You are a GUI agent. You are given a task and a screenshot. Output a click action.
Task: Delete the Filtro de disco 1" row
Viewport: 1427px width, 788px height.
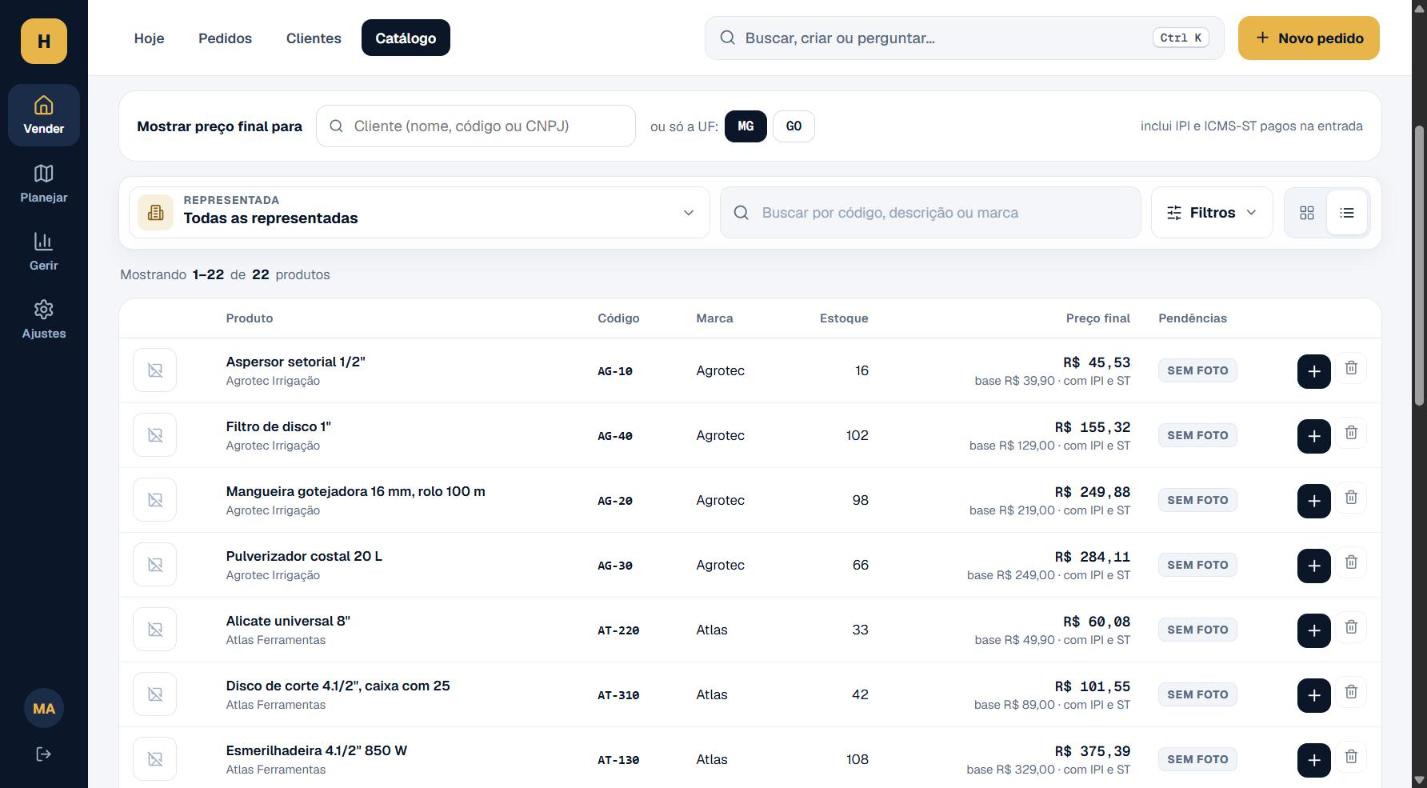1351,433
